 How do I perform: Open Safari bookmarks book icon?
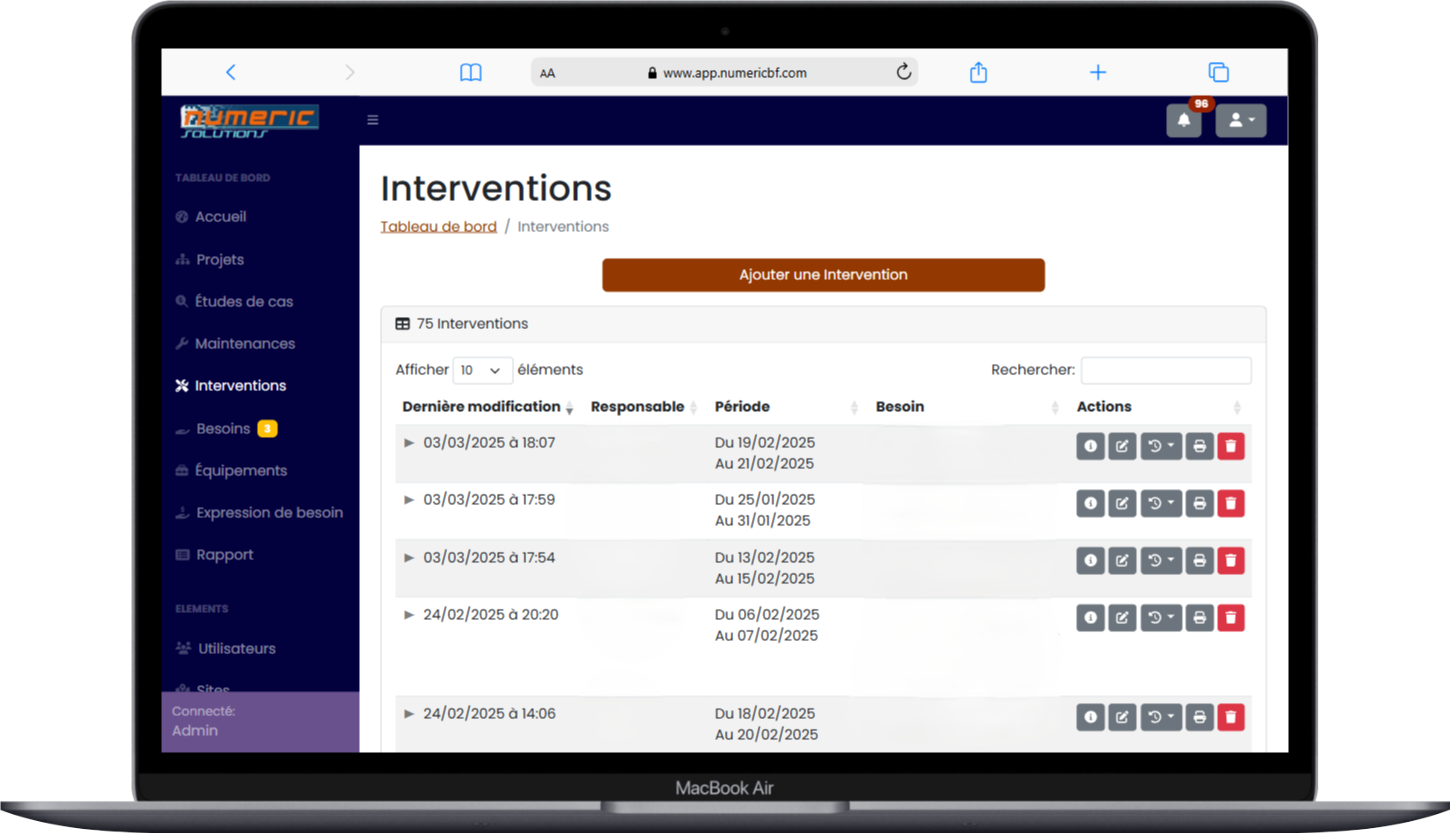[x=470, y=72]
